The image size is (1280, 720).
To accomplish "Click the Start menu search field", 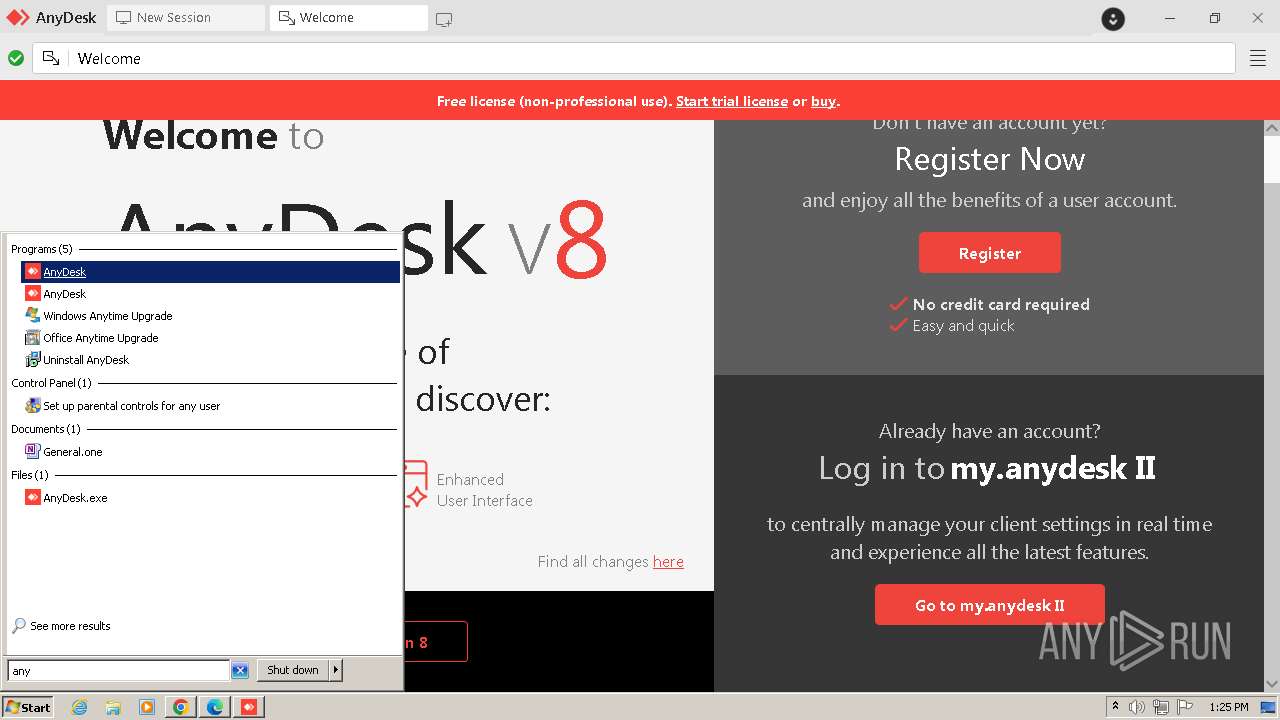I will pos(119,671).
